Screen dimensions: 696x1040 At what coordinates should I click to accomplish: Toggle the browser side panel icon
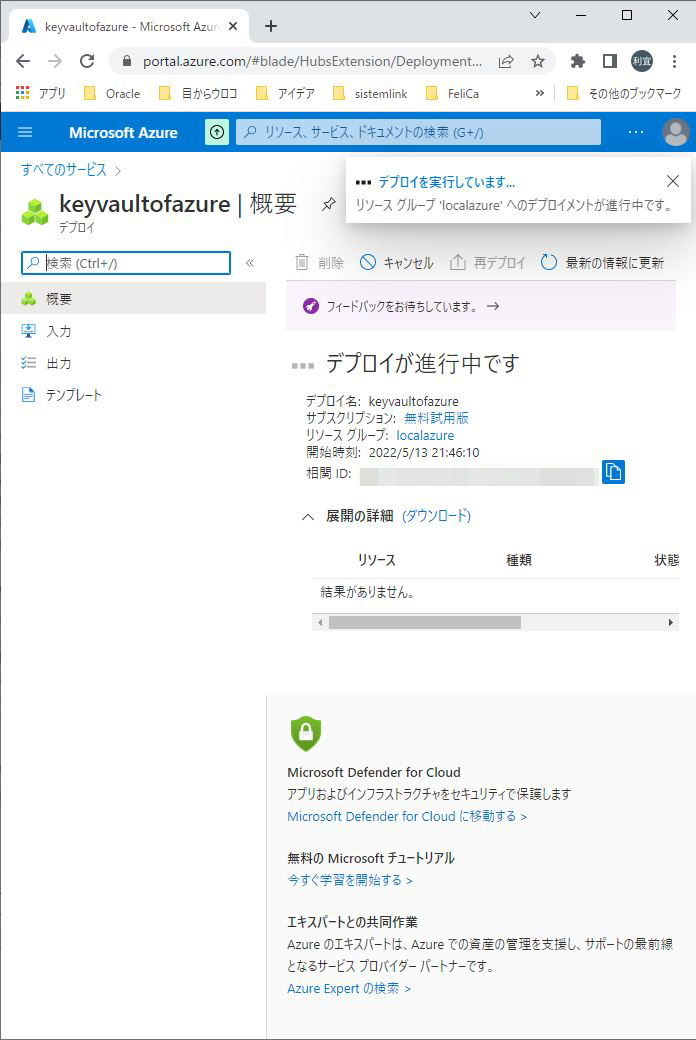point(609,61)
